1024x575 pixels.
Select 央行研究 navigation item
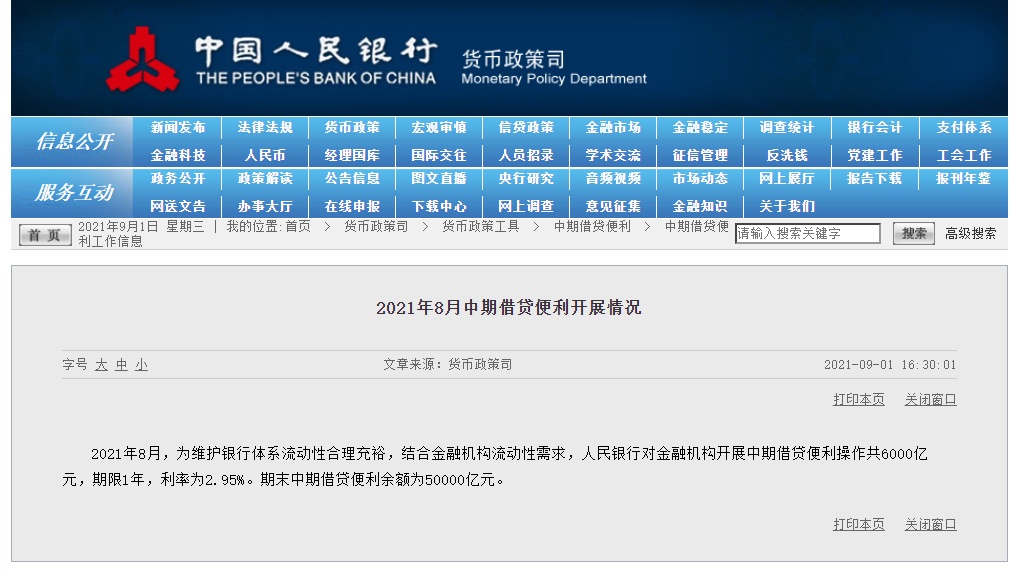coord(526,178)
